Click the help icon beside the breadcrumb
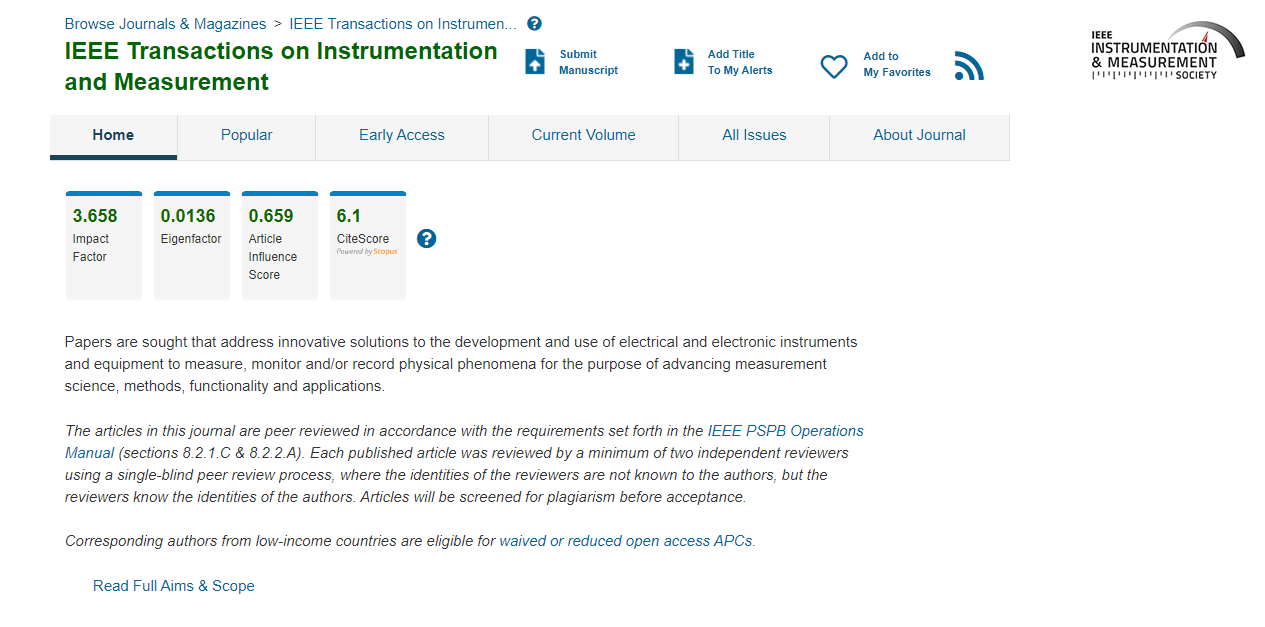1265x627 pixels. click(x=534, y=24)
